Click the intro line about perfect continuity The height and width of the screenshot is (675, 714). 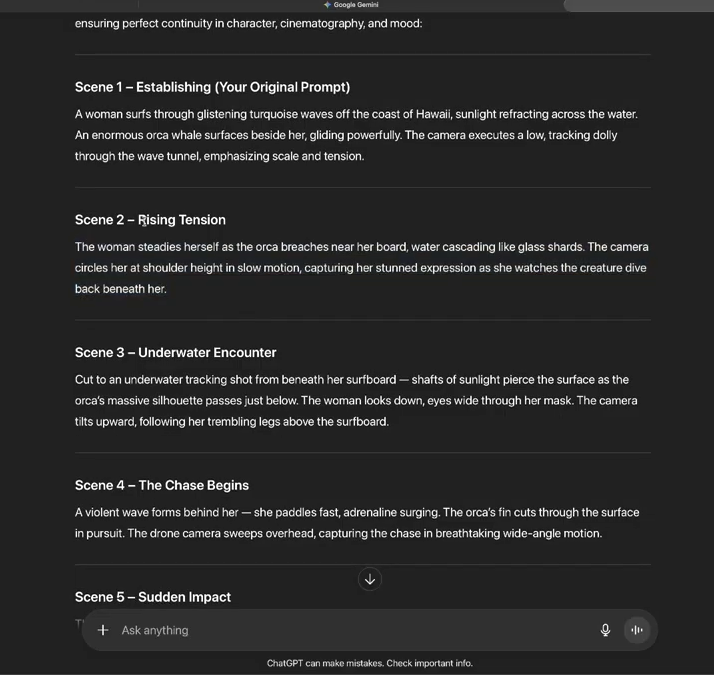pyautogui.click(x=248, y=23)
